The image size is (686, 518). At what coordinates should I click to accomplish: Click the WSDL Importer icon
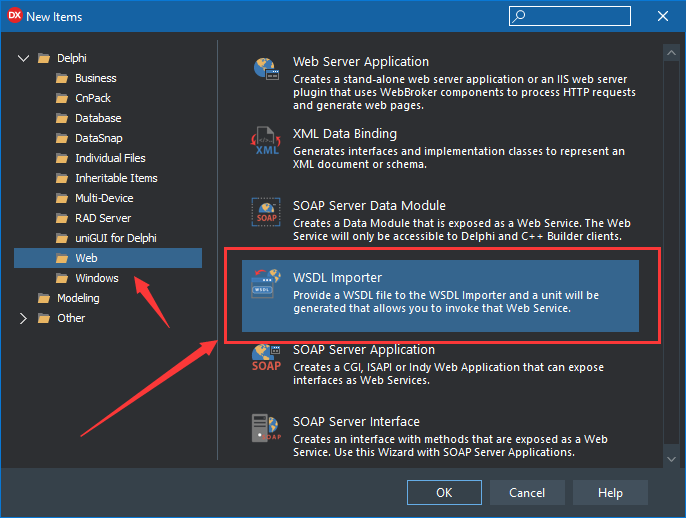pyautogui.click(x=266, y=284)
